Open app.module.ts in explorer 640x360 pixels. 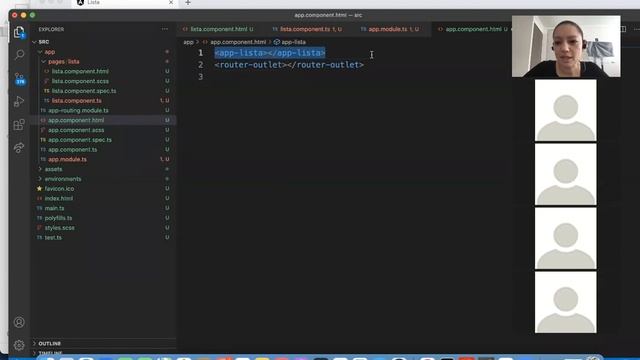pos(67,160)
